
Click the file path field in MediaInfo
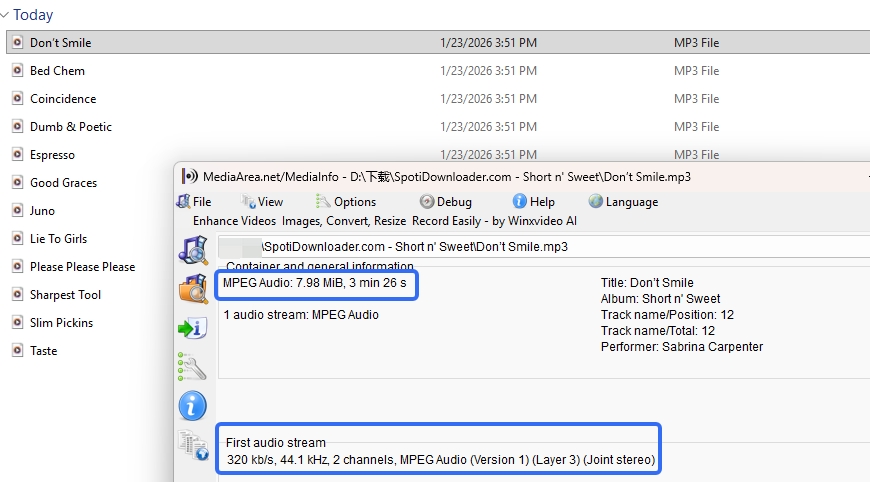click(x=544, y=247)
